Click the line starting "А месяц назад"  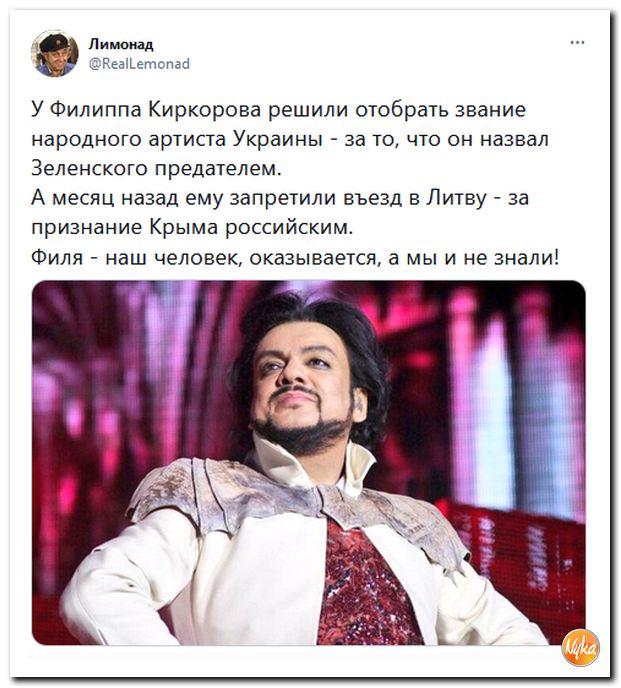tap(280, 198)
